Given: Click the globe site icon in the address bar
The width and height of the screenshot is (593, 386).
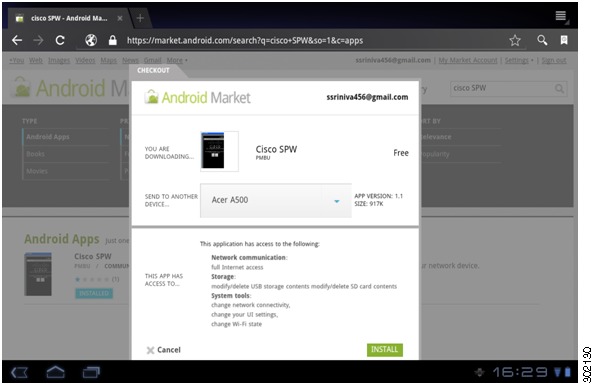Looking at the screenshot, I should (91, 40).
